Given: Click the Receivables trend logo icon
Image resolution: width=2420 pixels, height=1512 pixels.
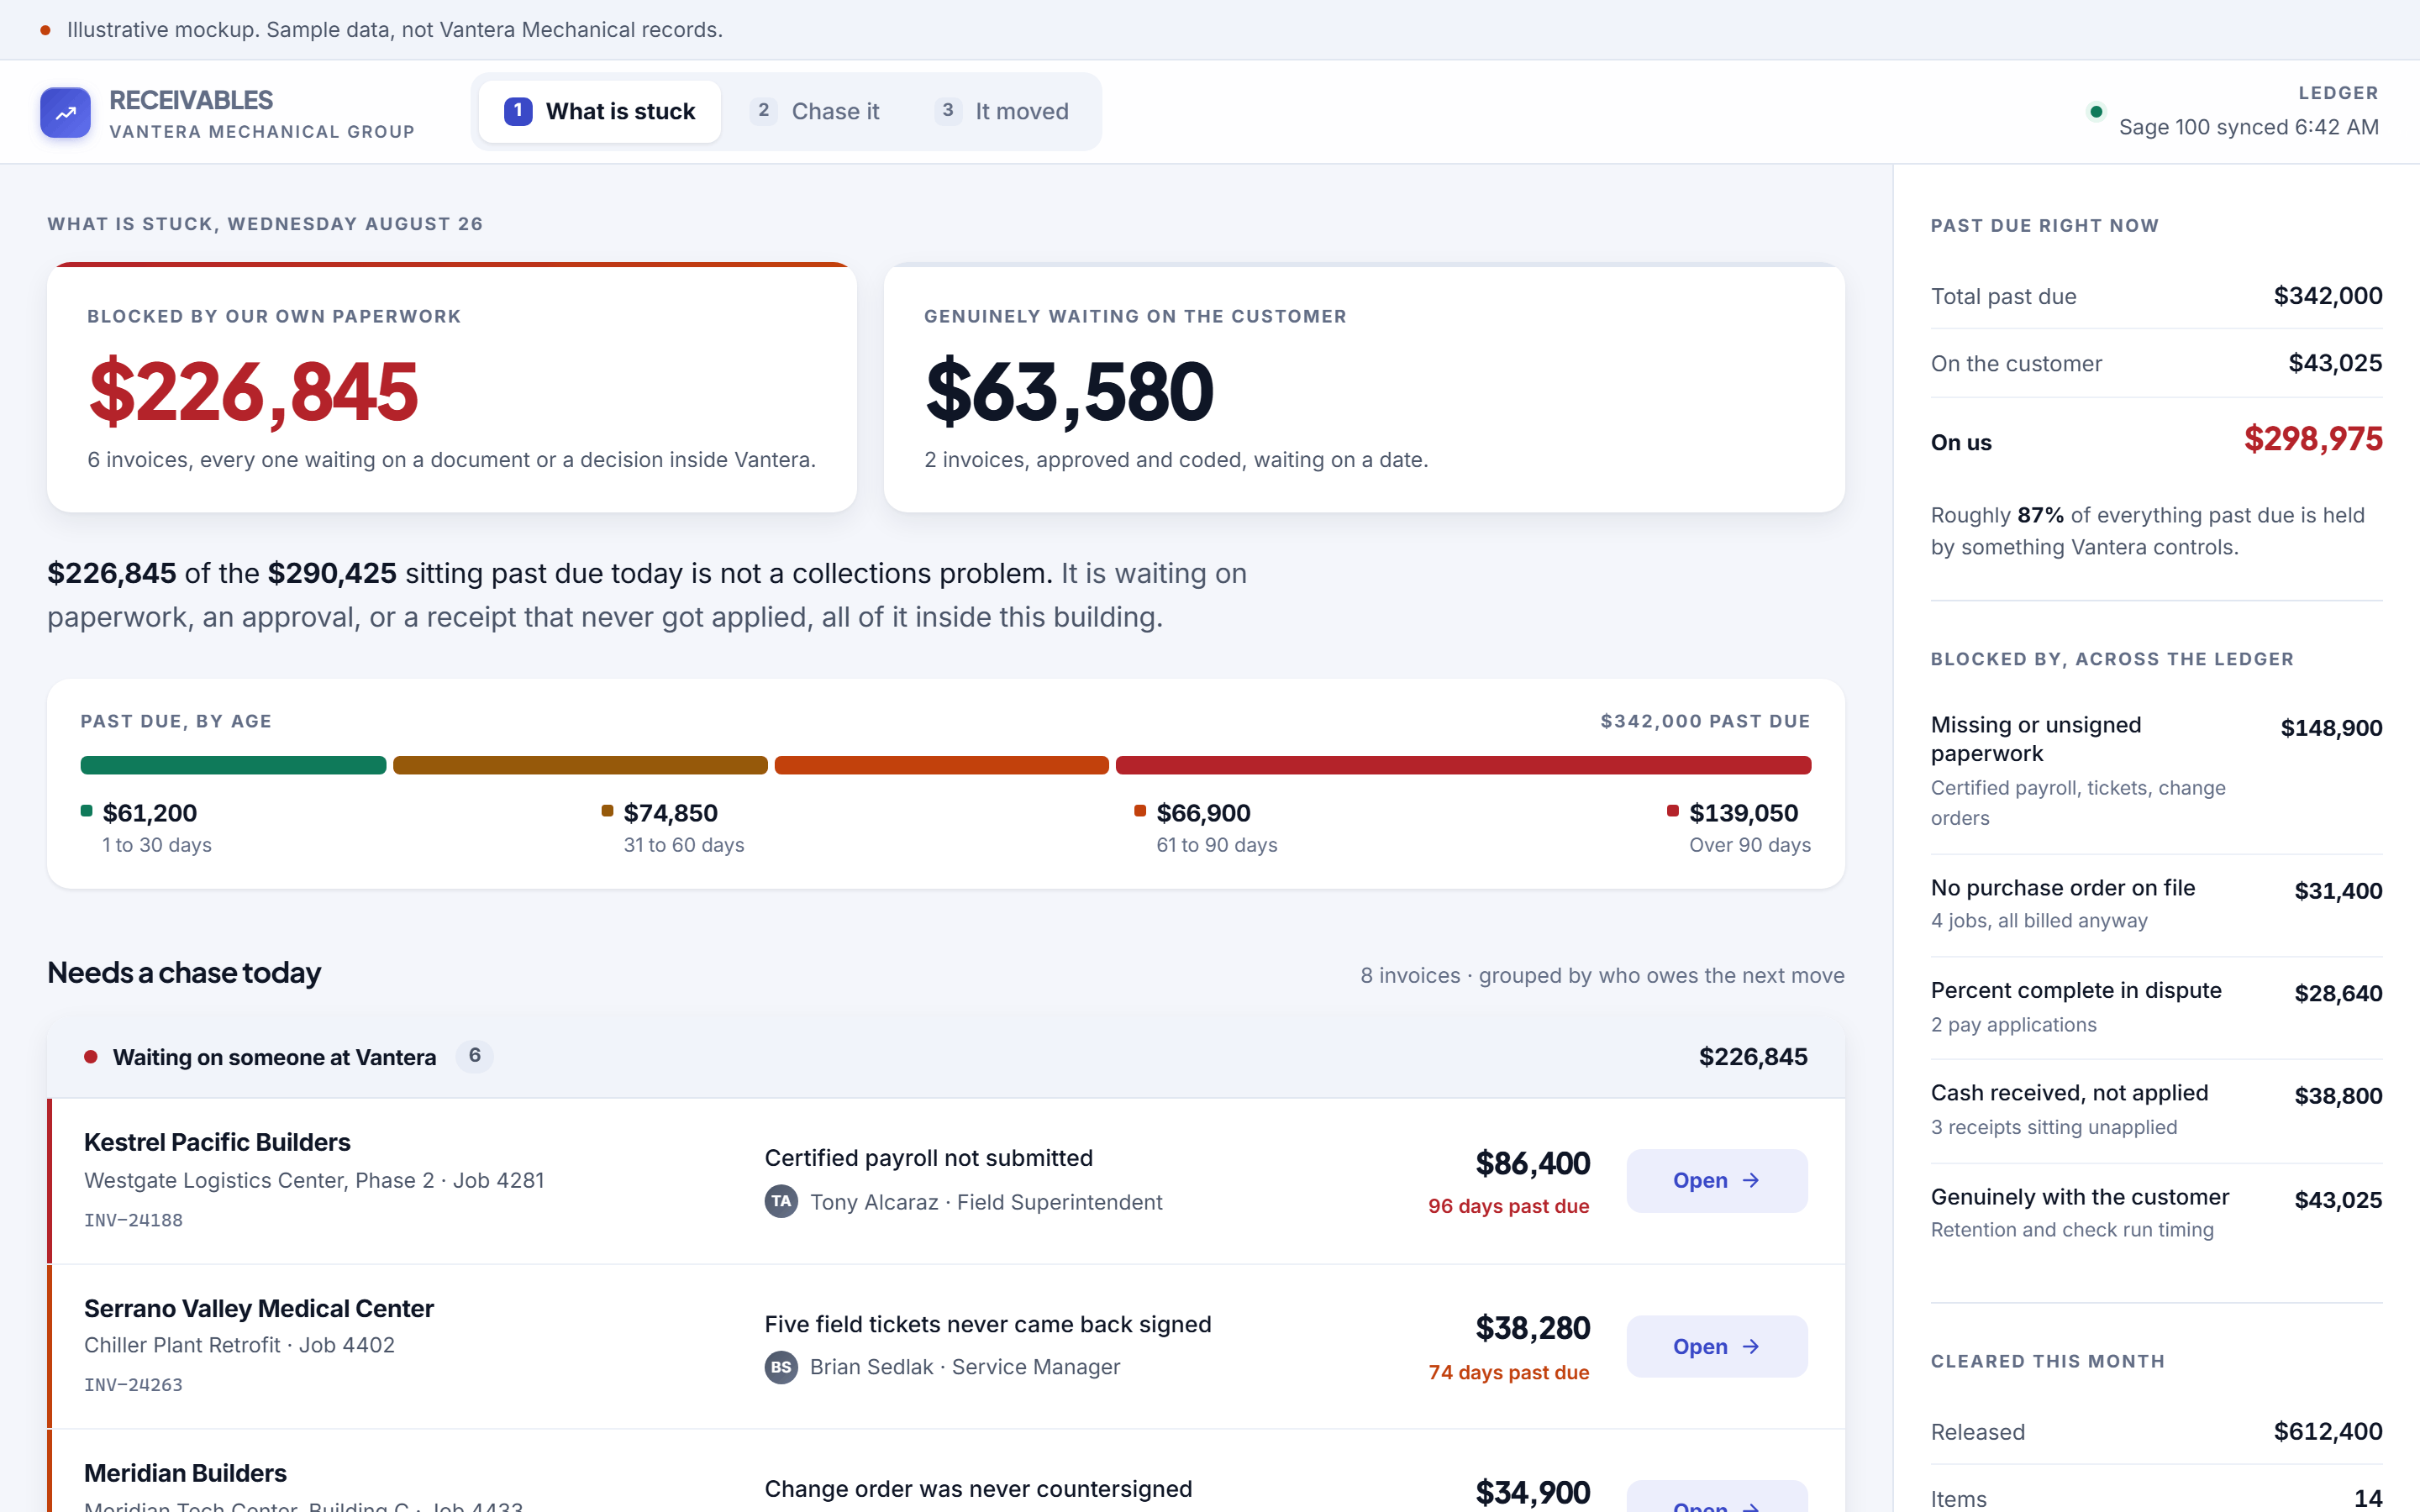Looking at the screenshot, I should 65,112.
